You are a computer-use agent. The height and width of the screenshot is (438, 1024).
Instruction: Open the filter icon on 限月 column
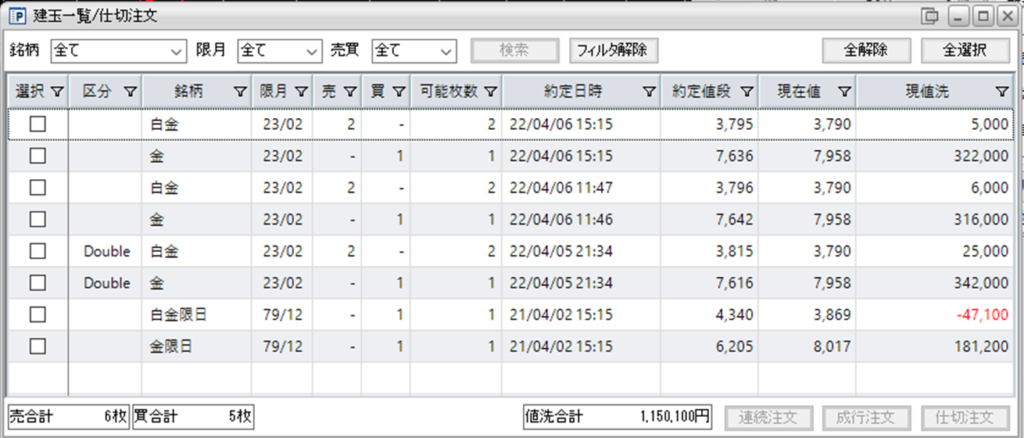(x=301, y=93)
